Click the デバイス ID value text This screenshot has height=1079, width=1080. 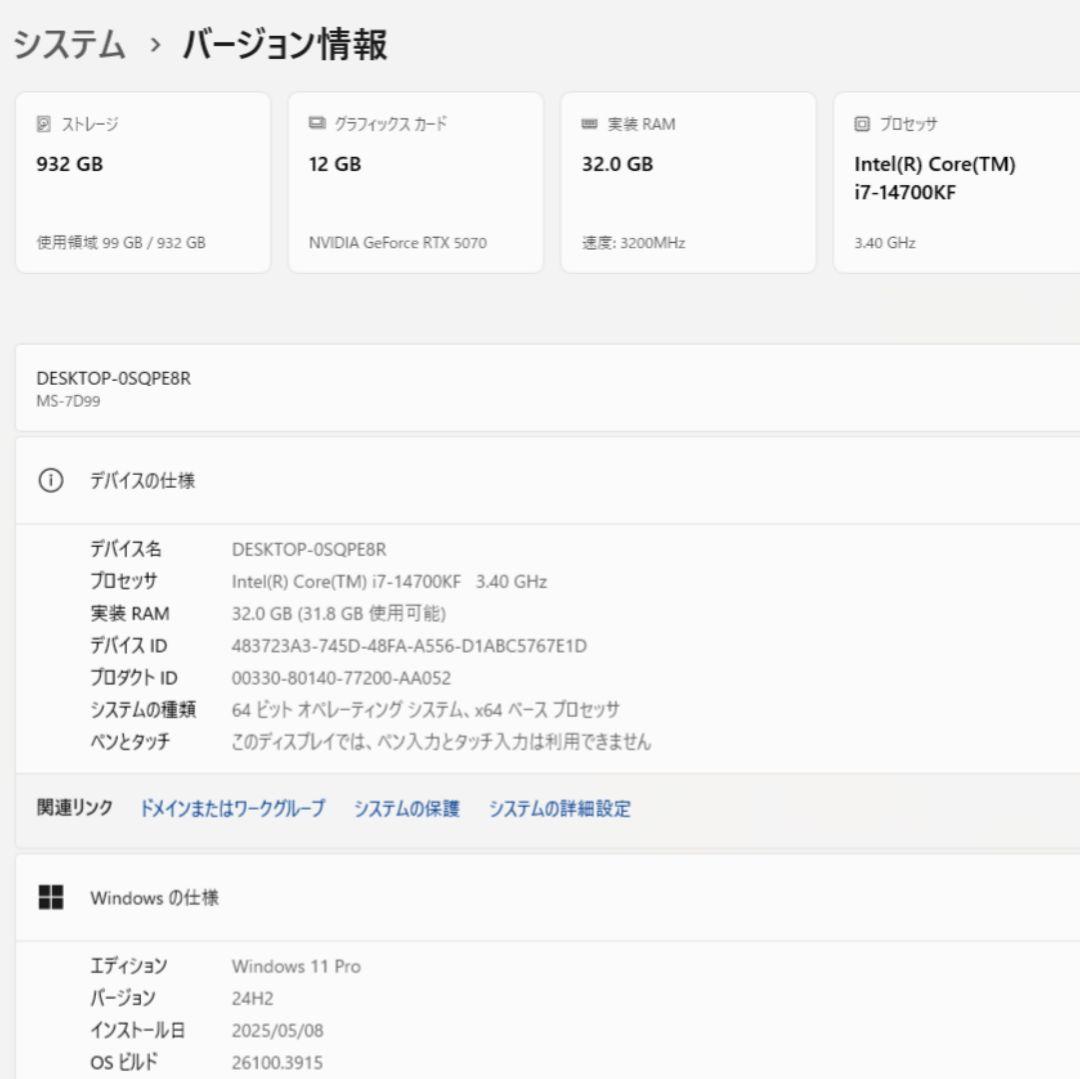[409, 645]
